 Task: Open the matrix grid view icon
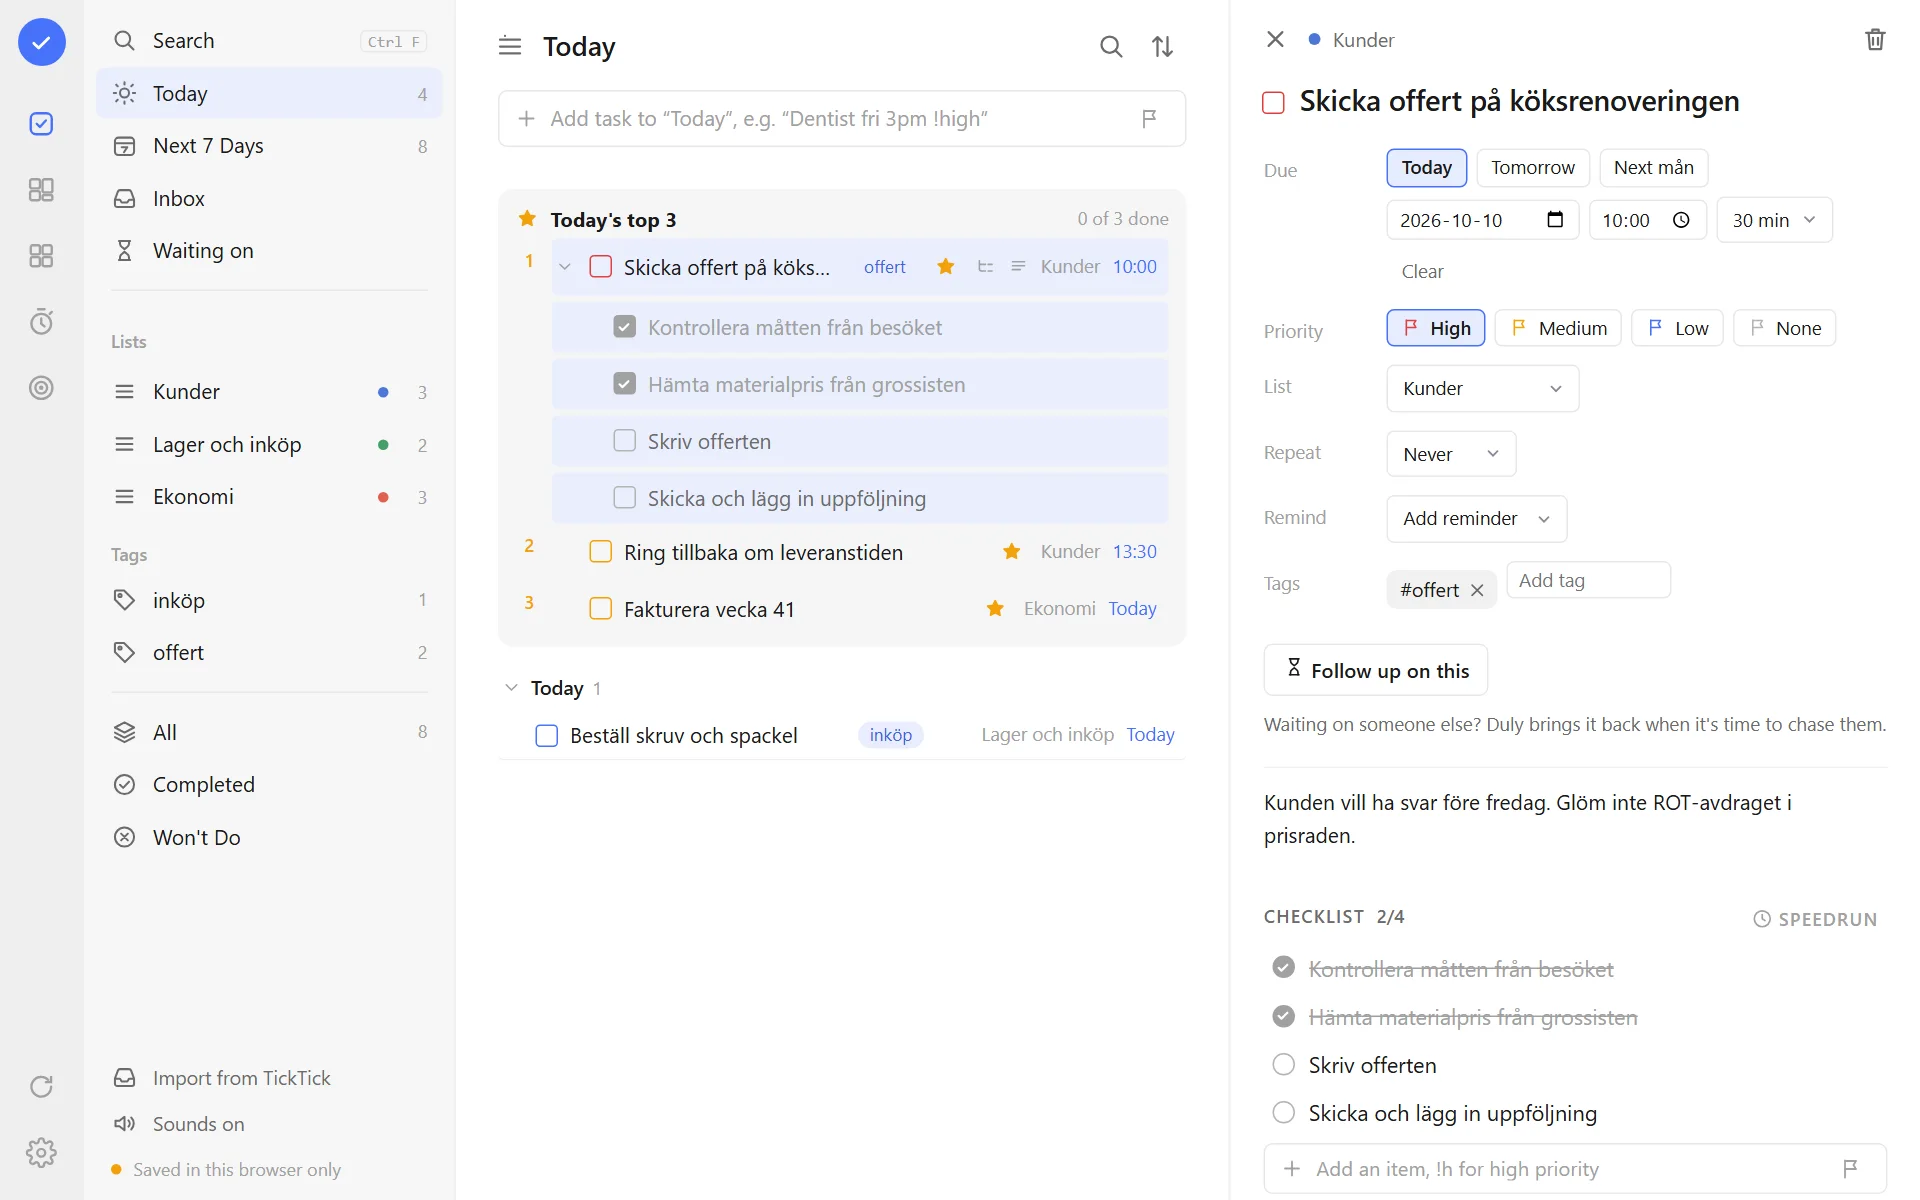coord(41,190)
